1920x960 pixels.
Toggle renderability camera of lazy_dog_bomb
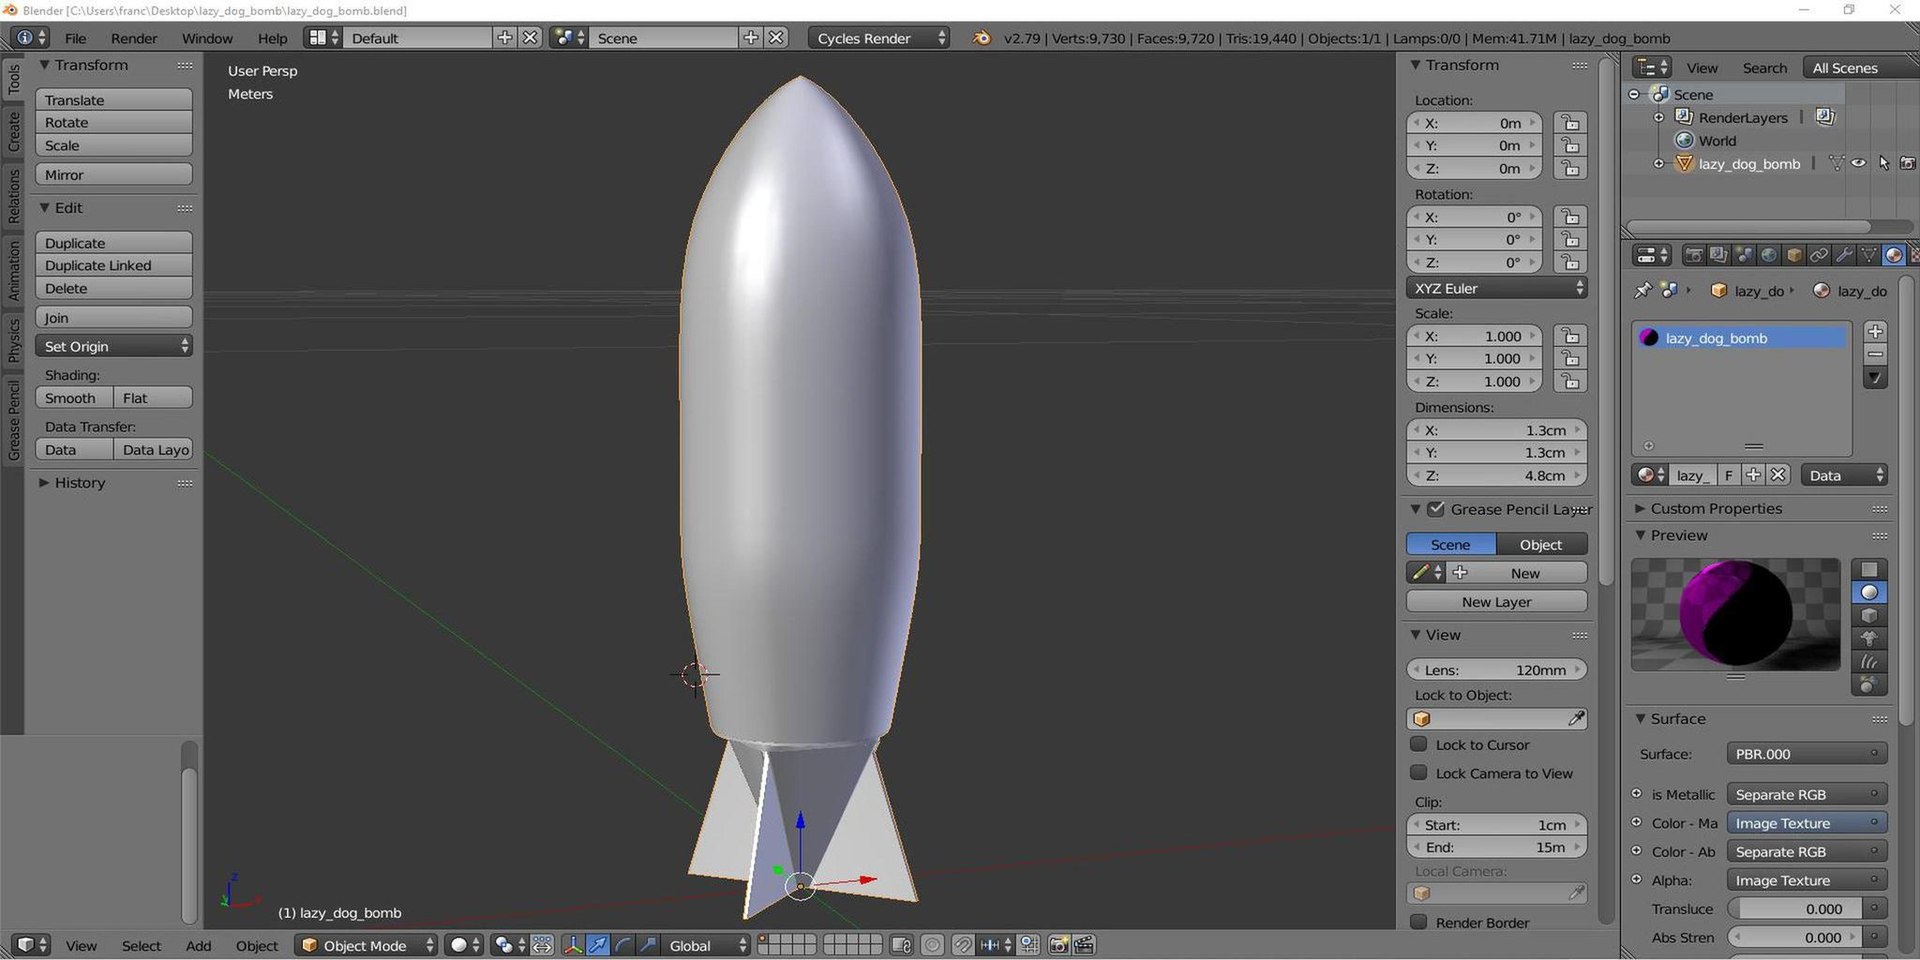point(1908,163)
